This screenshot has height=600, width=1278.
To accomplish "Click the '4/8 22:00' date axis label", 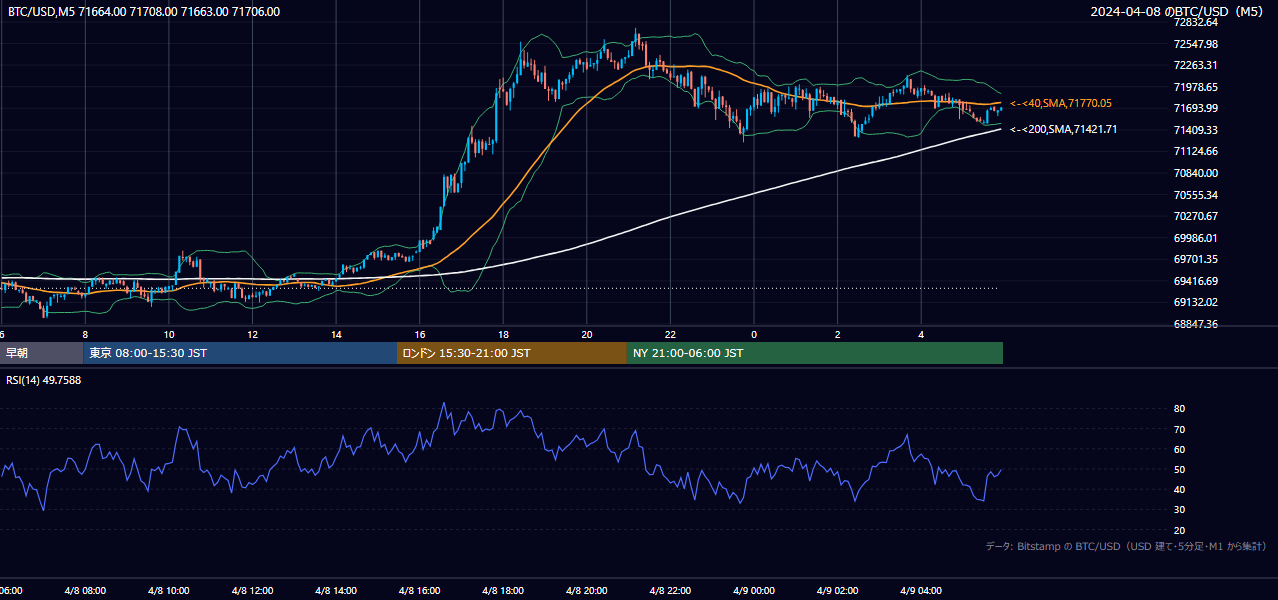I will click(671, 591).
